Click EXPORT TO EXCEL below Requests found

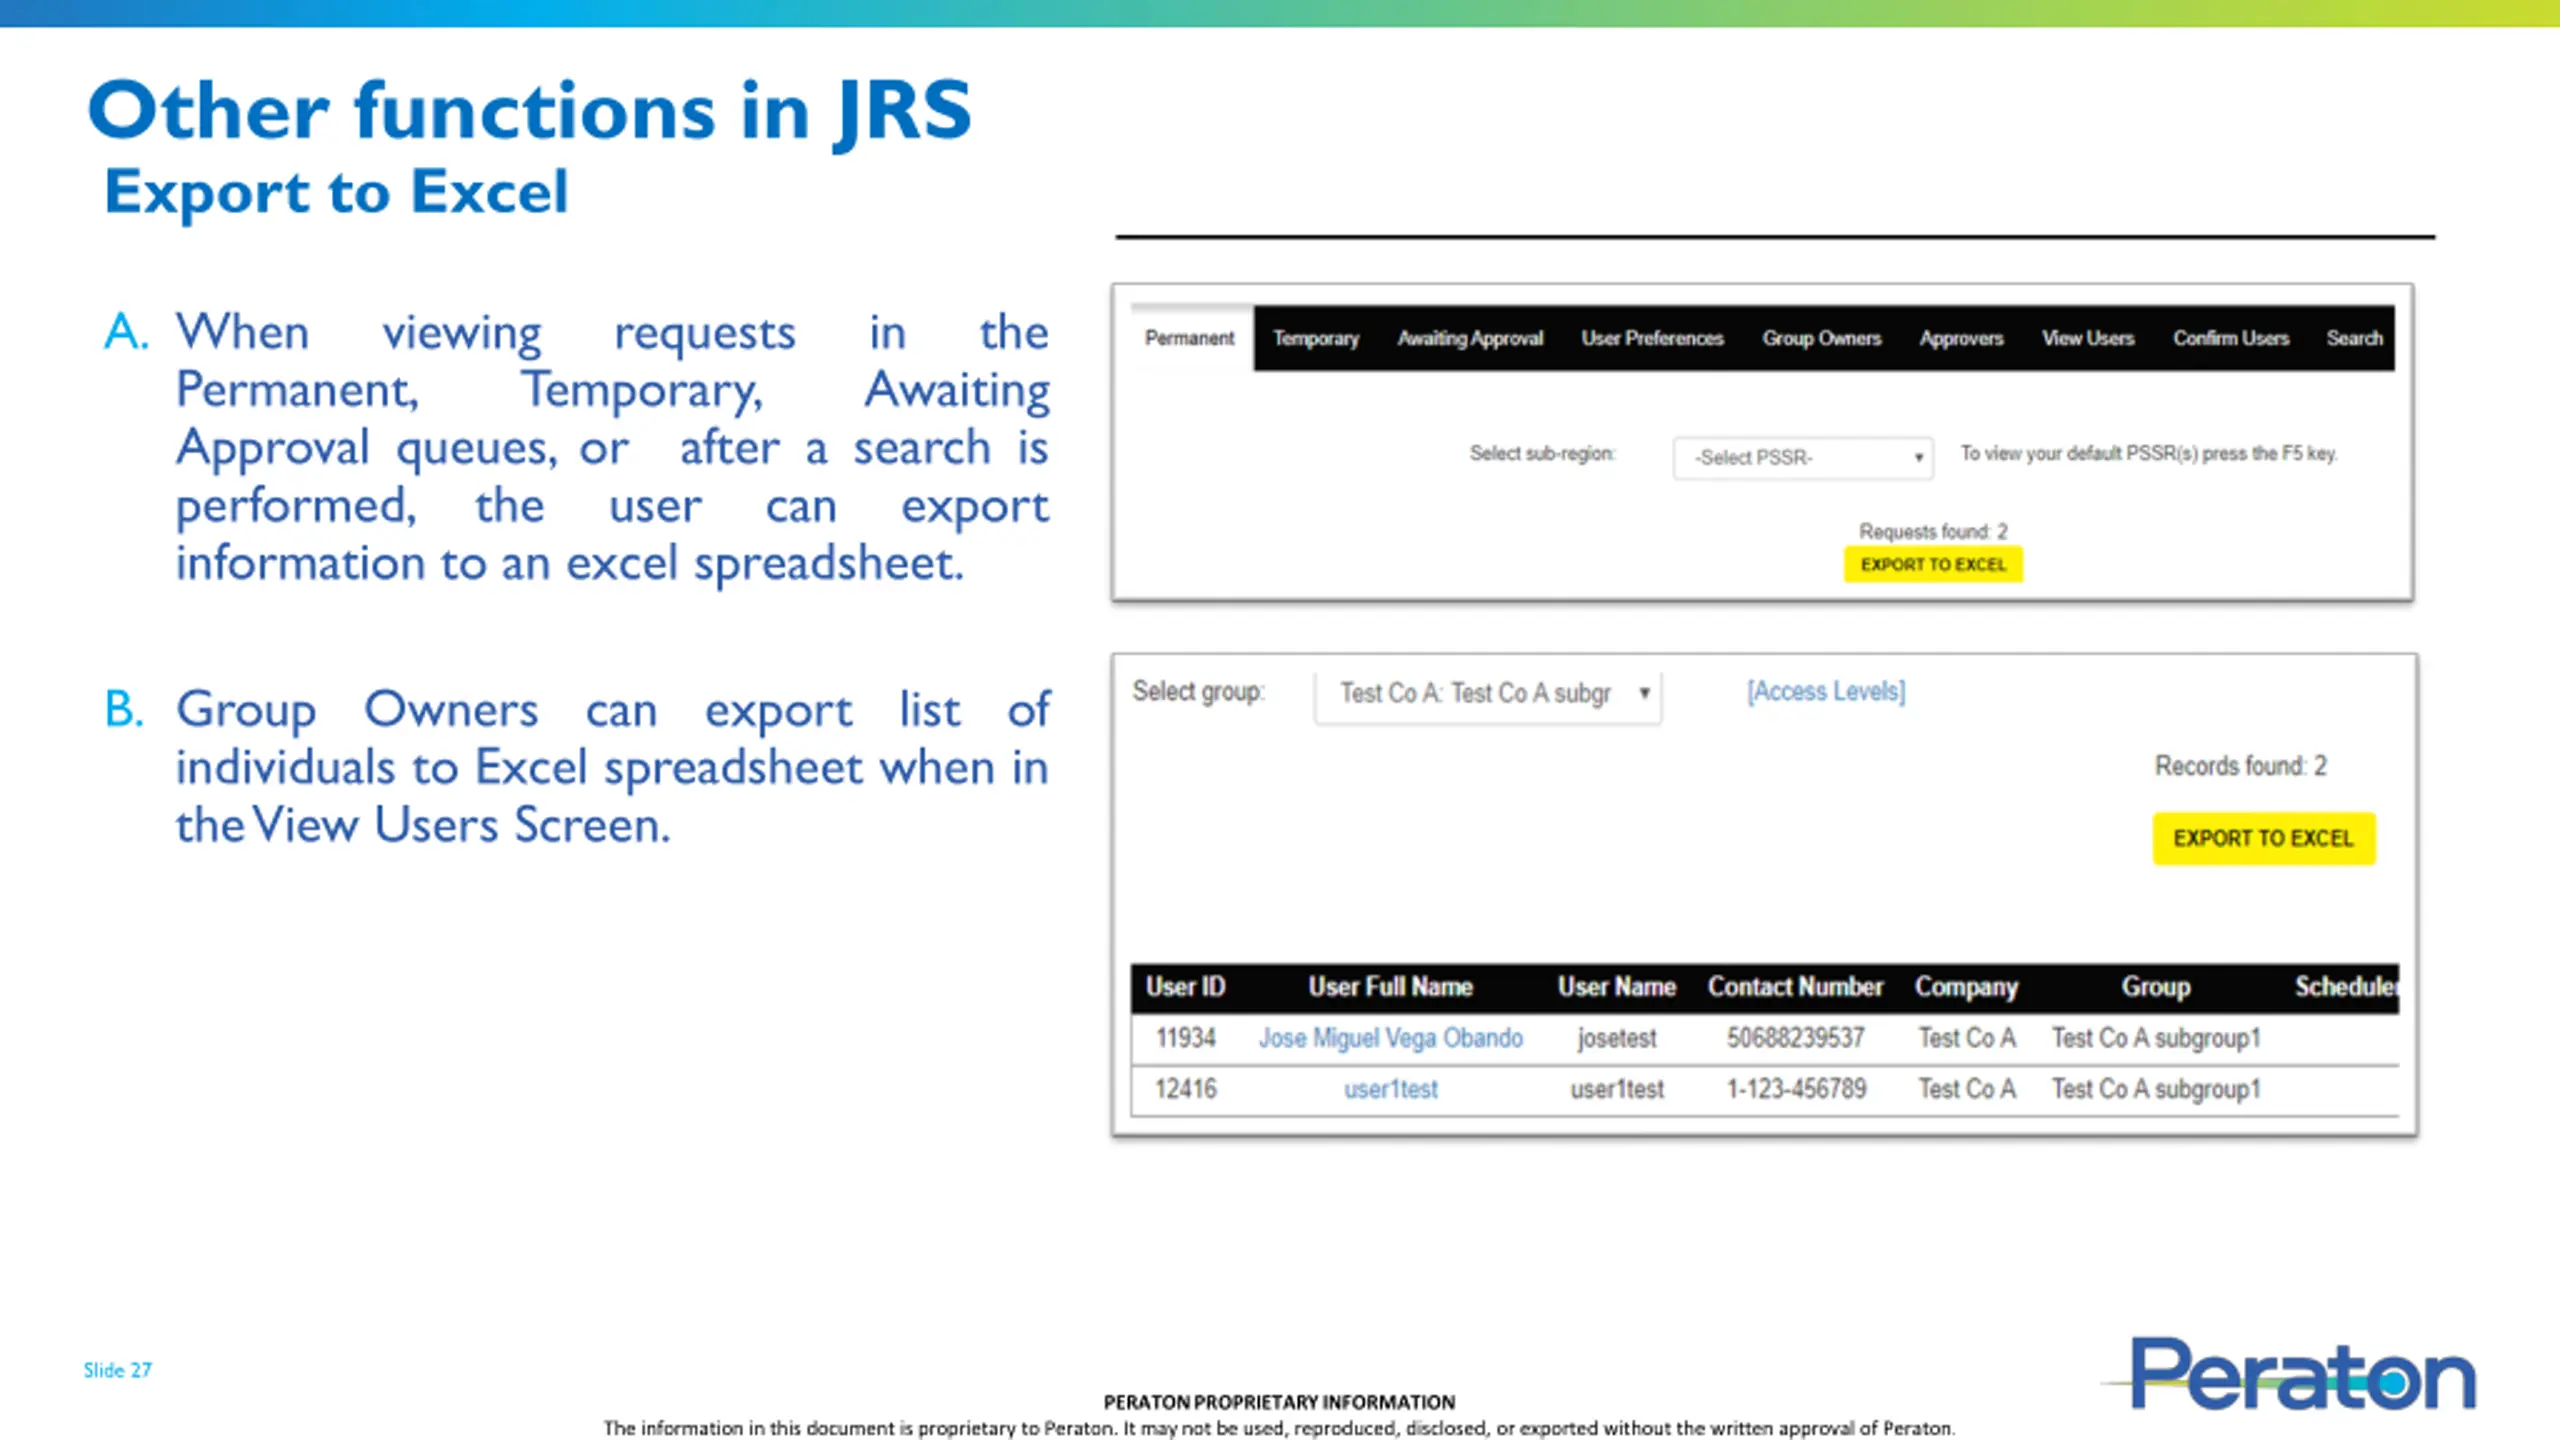pos(1933,564)
